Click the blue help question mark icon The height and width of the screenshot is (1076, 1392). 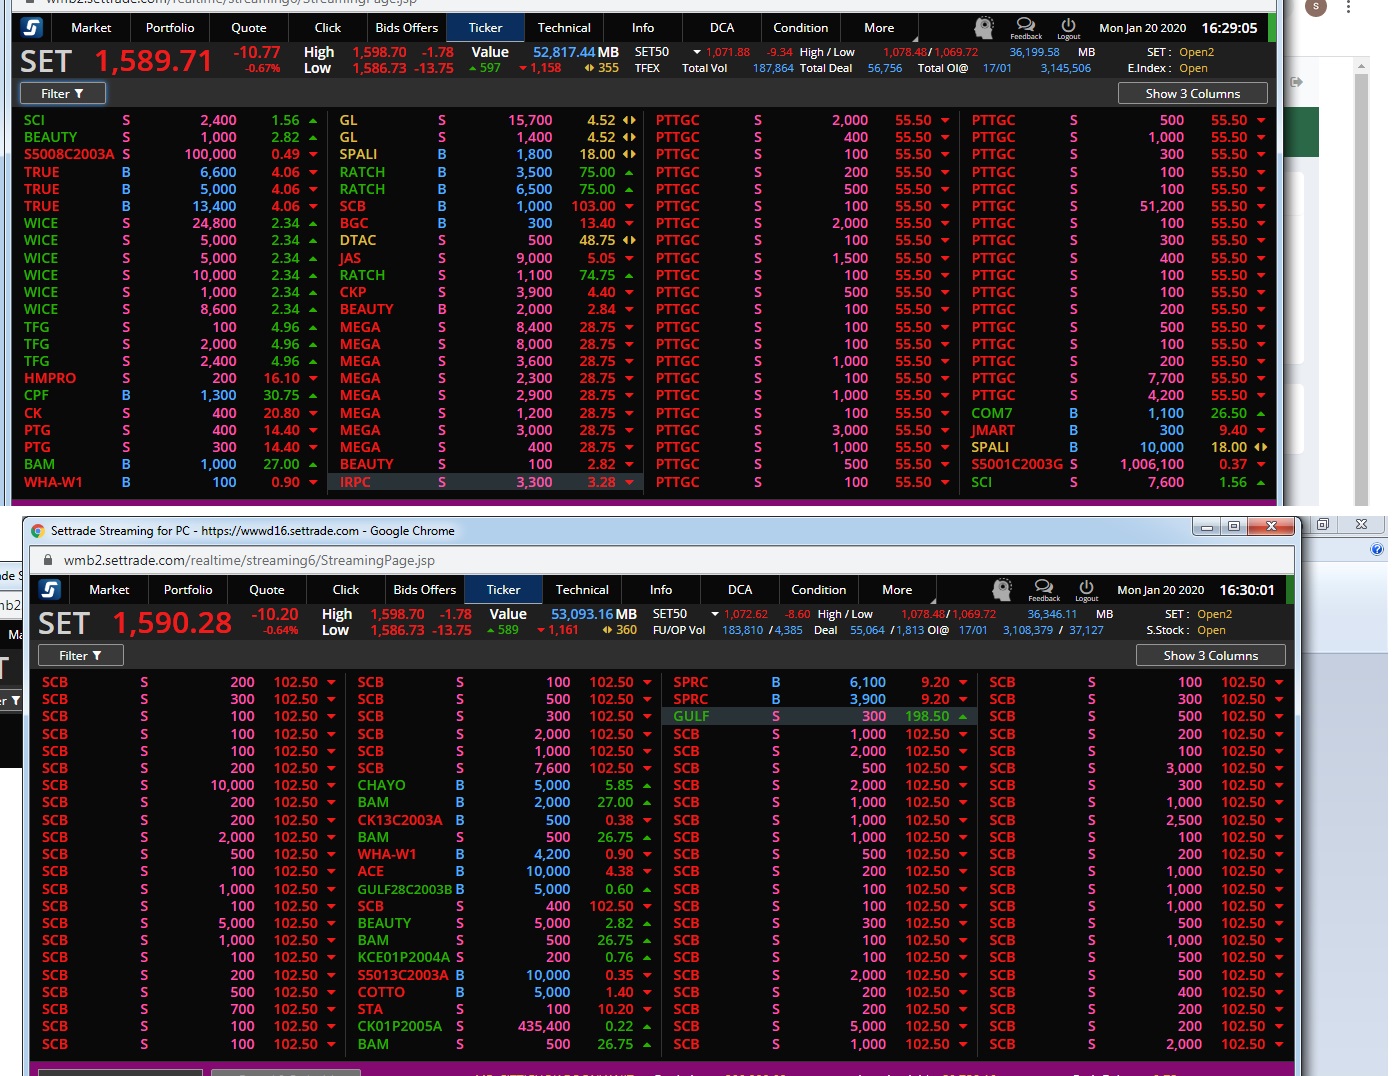coord(1377,549)
